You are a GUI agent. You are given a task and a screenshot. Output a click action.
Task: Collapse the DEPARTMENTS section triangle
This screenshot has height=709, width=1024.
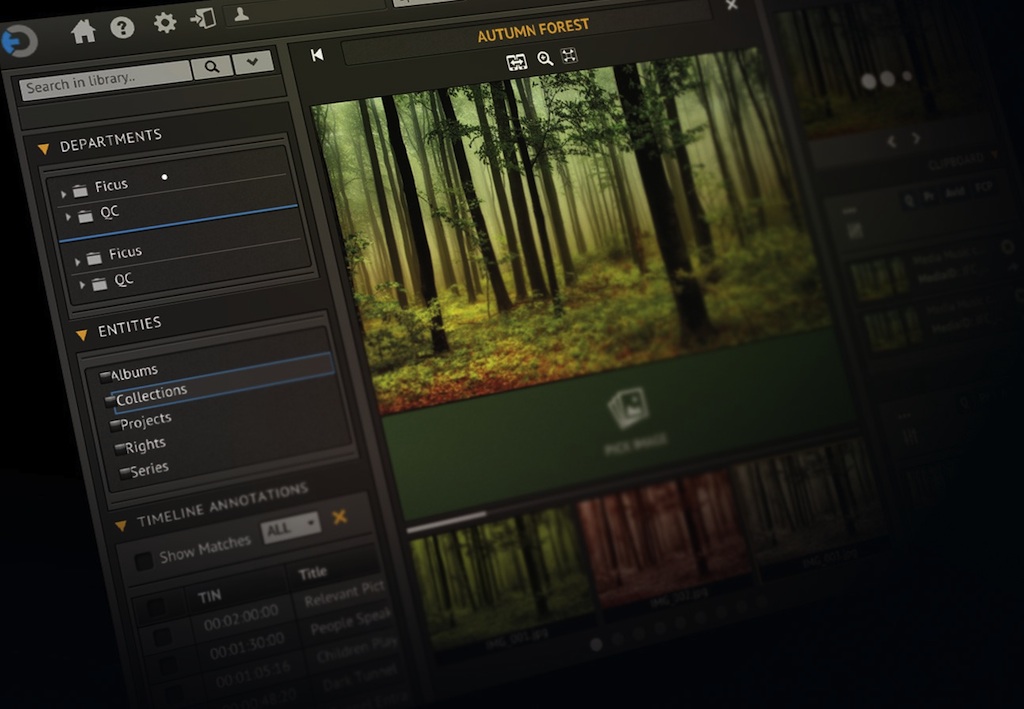point(44,149)
